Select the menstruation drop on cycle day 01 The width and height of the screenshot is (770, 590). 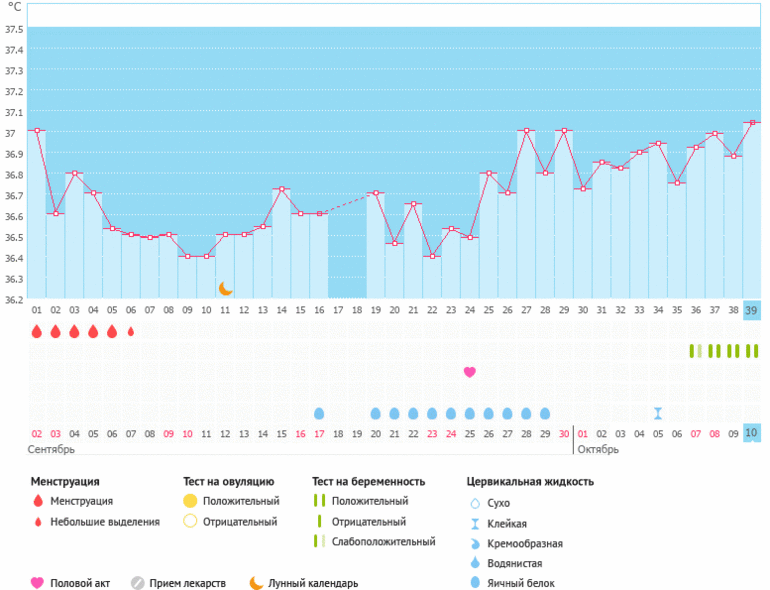(37, 331)
